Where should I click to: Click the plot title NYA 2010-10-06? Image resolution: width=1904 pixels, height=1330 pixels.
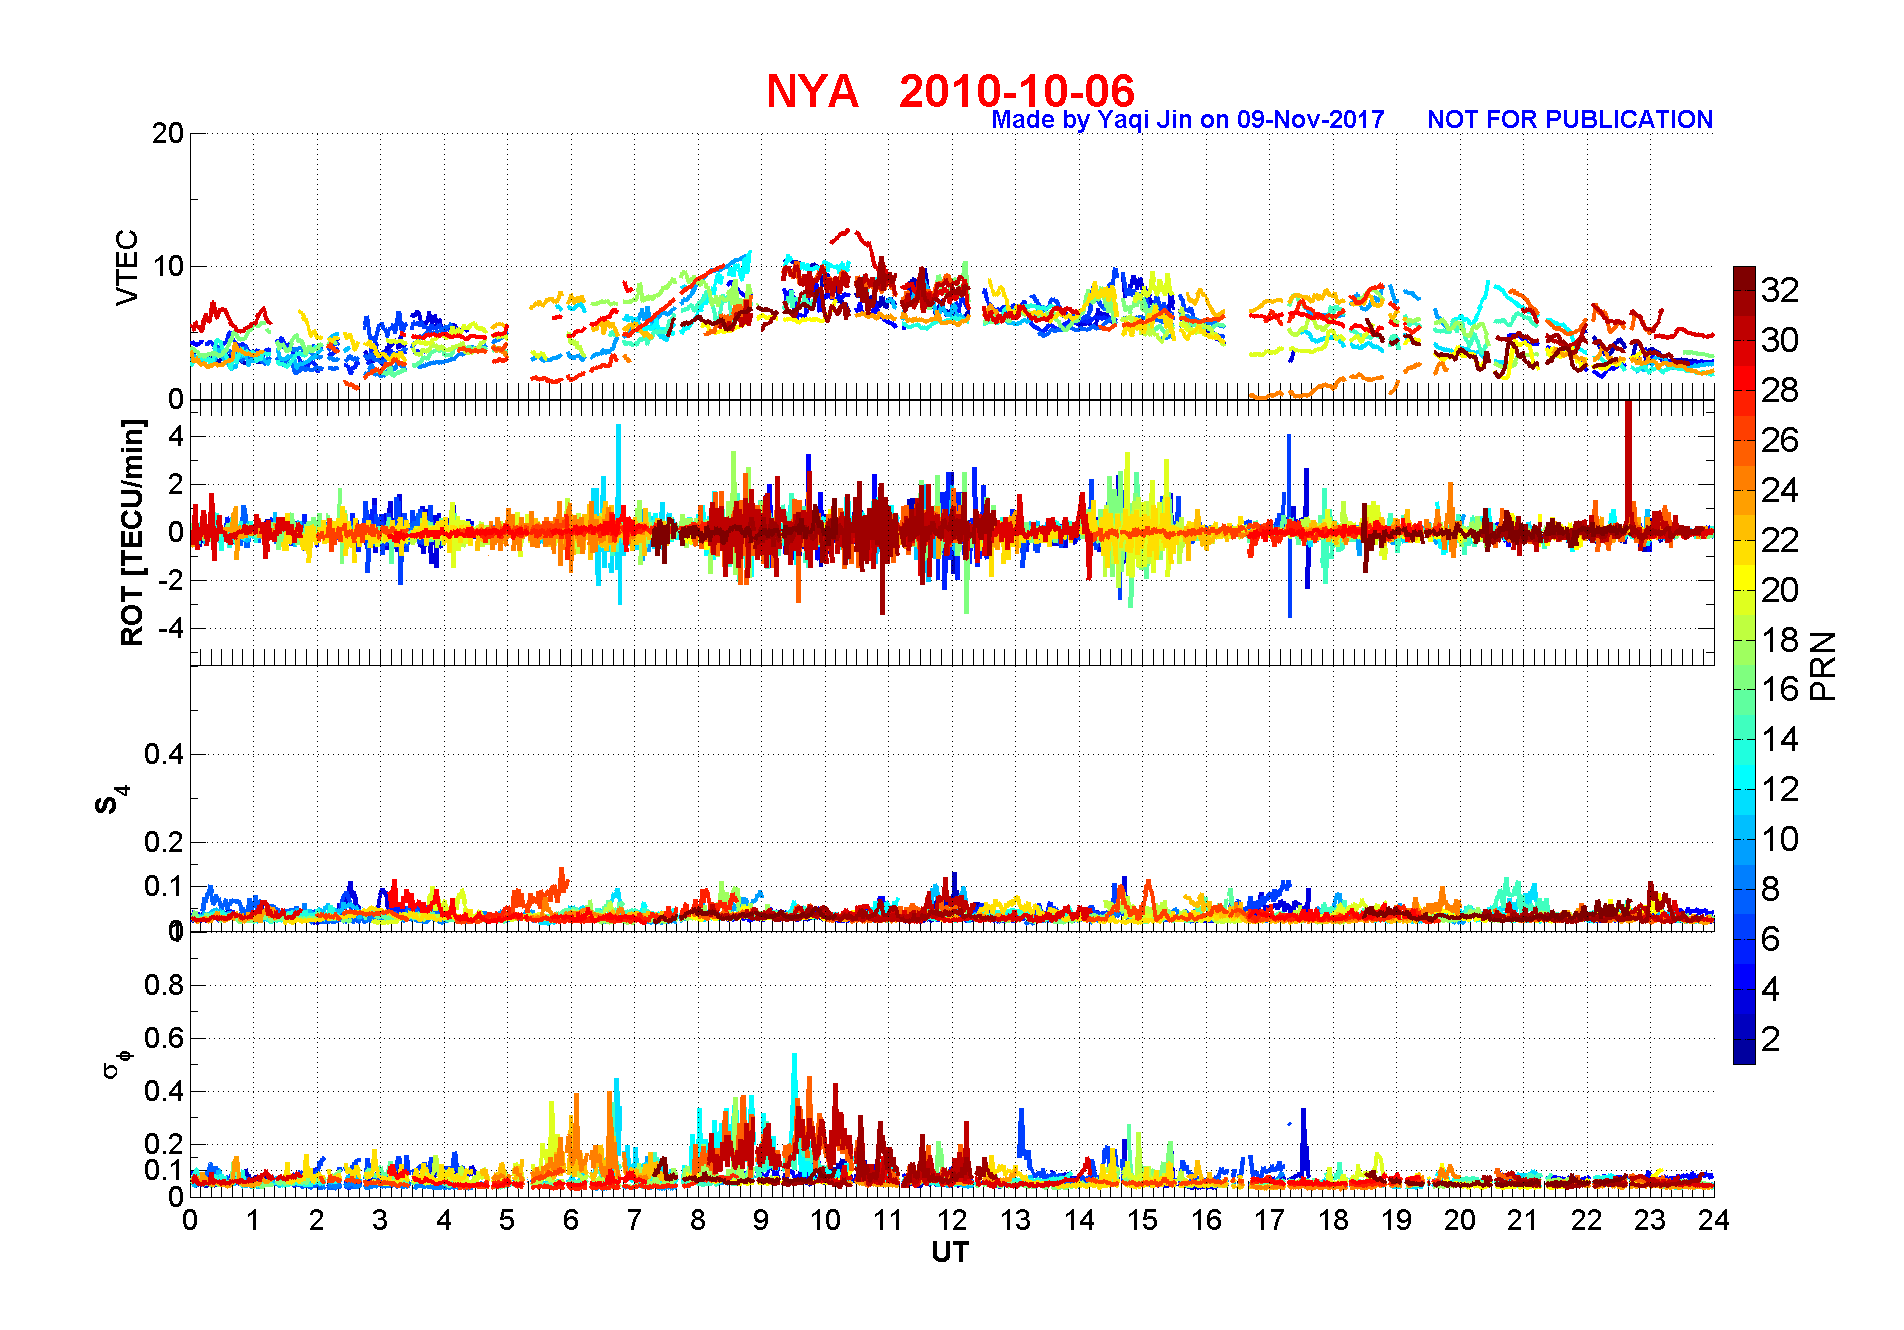coord(950,91)
